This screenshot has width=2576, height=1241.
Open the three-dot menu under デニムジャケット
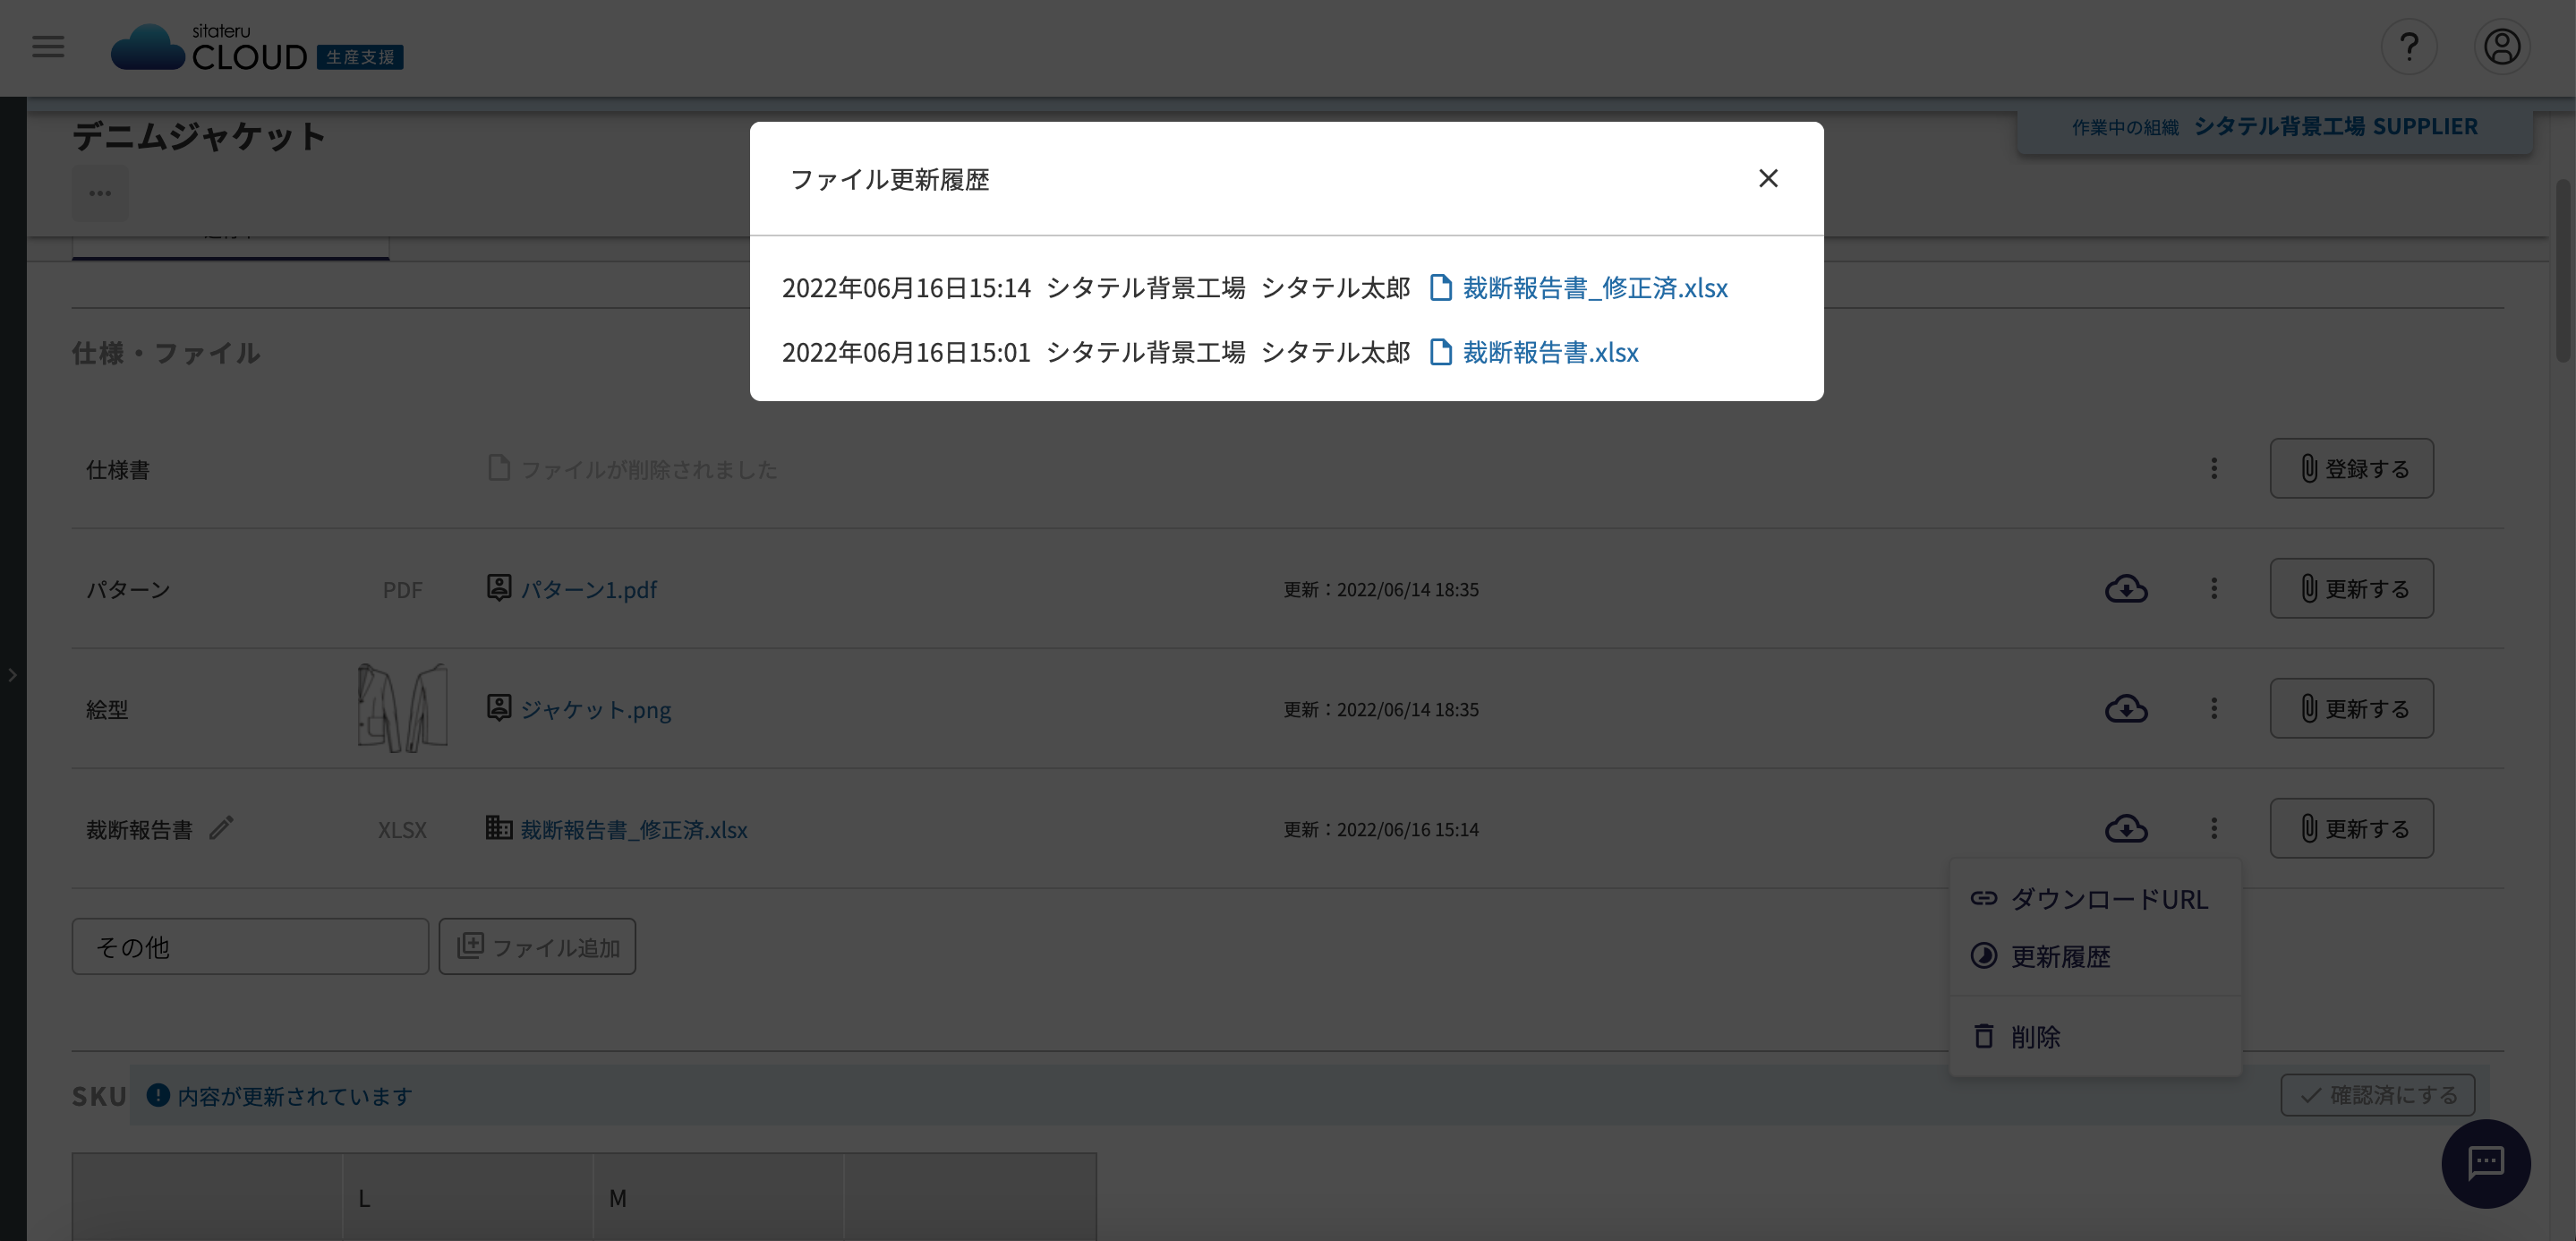pyautogui.click(x=100, y=193)
